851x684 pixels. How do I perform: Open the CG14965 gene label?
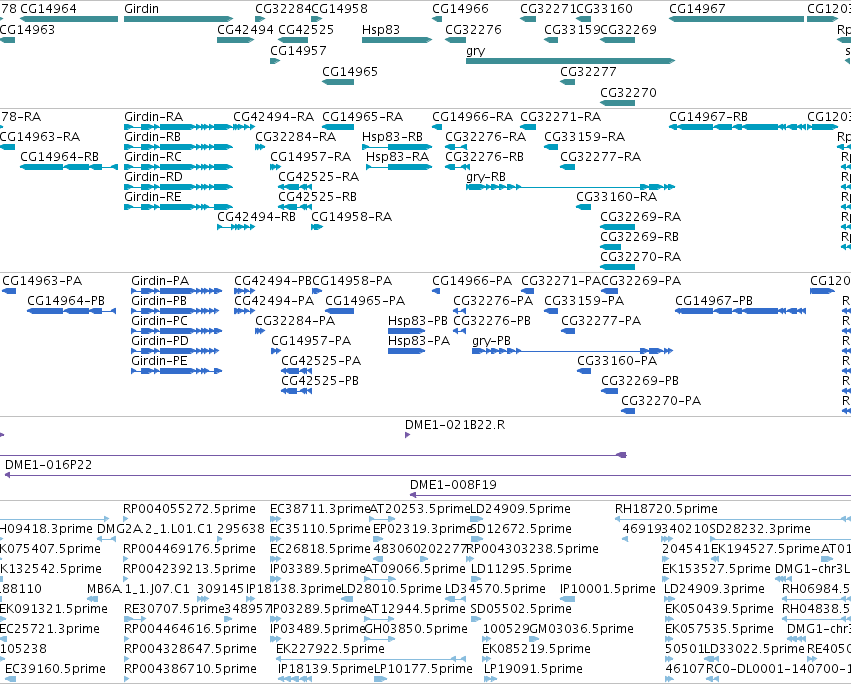pos(350,72)
